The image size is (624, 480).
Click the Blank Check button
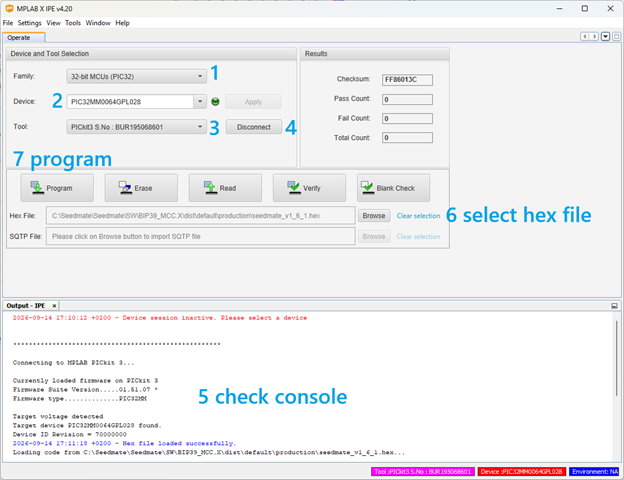[393, 188]
